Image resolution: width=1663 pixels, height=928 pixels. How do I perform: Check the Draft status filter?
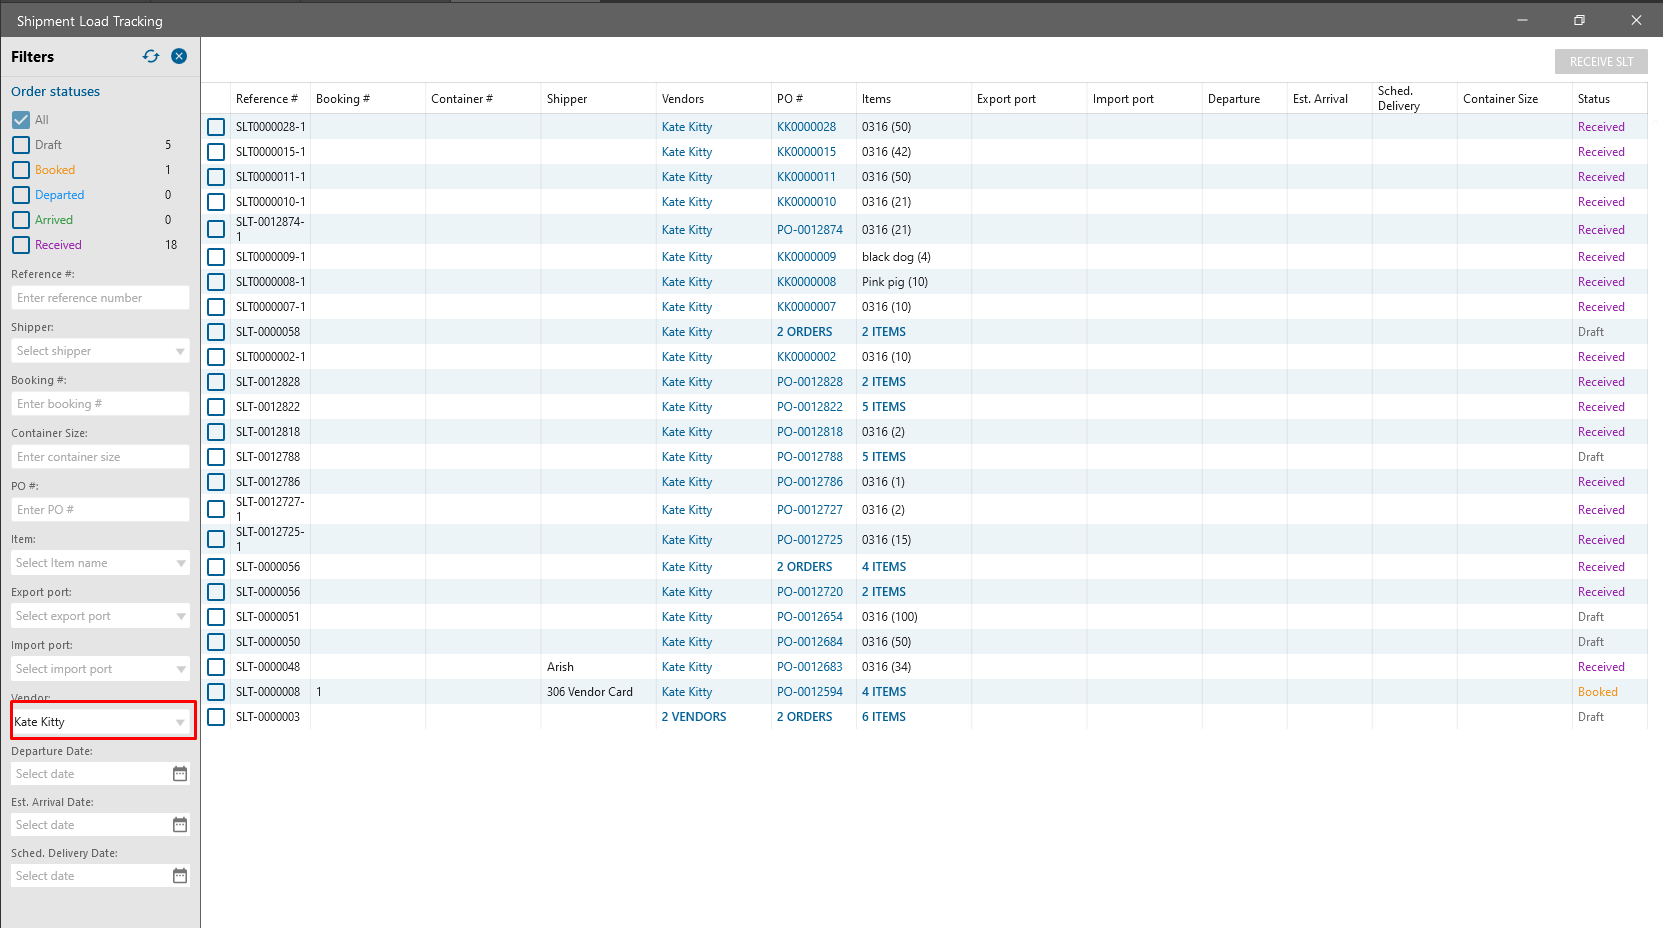click(21, 145)
